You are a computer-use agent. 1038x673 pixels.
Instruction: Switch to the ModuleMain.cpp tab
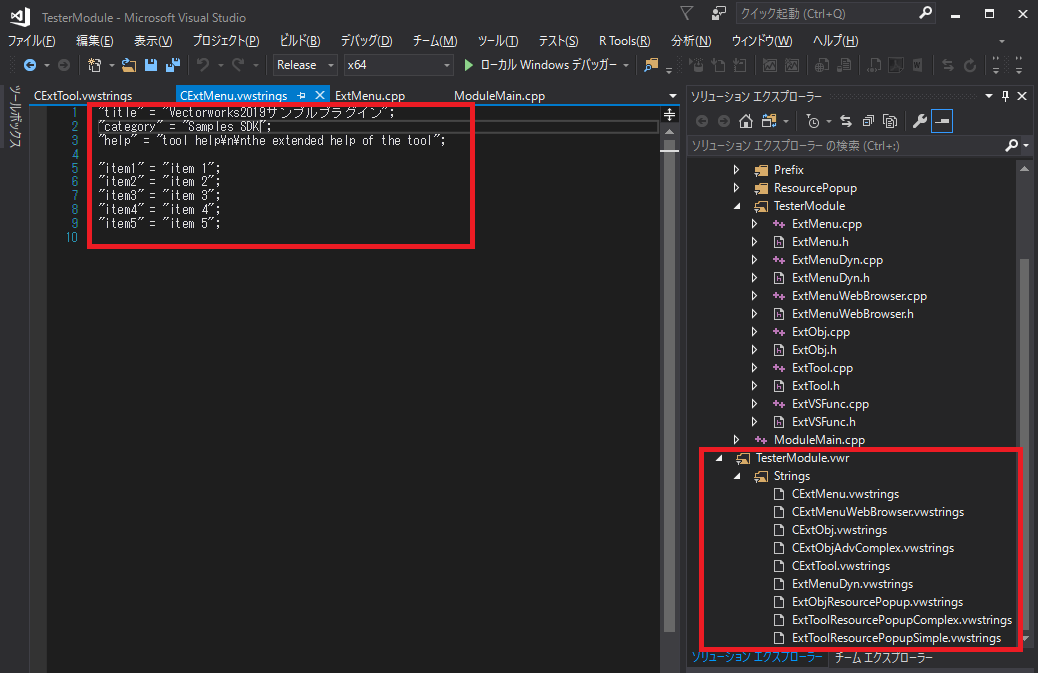coord(499,96)
